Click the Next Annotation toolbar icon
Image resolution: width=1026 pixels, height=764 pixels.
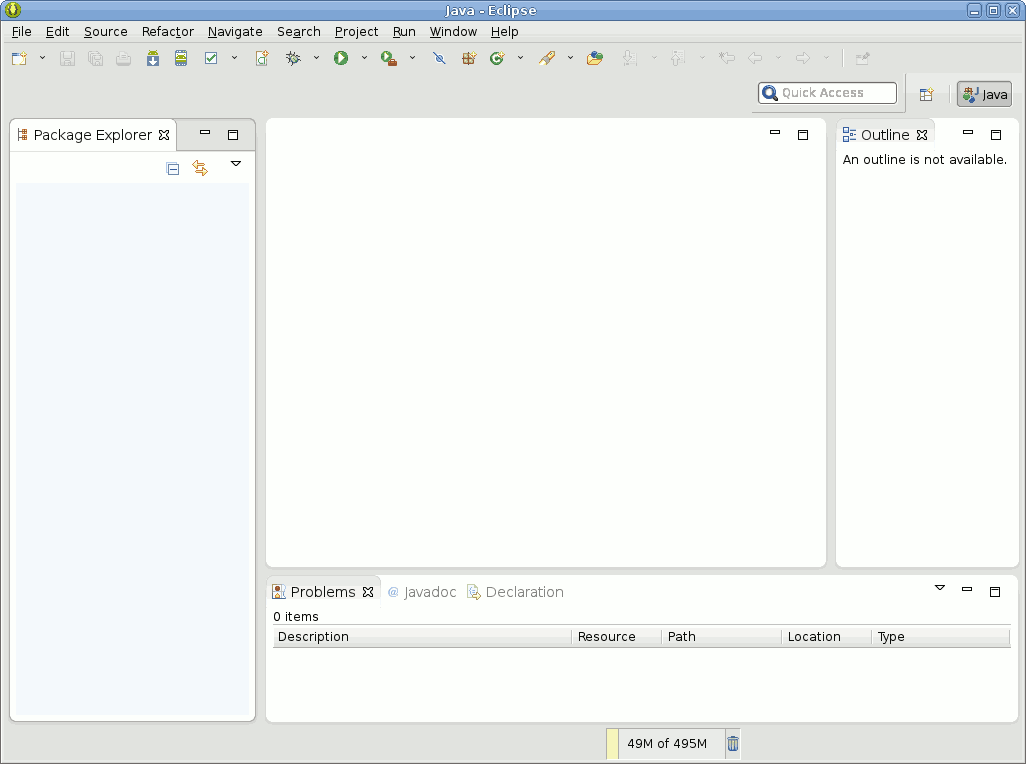click(x=629, y=58)
